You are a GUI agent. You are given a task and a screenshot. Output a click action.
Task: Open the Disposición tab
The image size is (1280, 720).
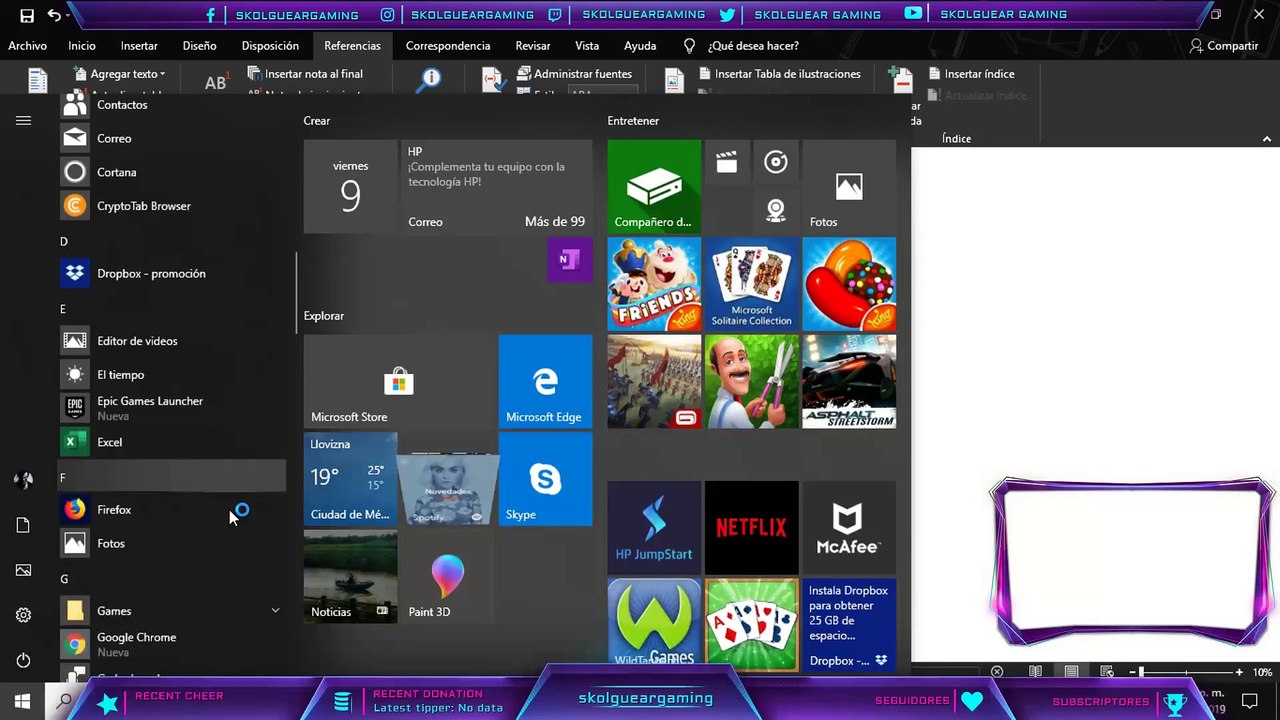coord(270,46)
